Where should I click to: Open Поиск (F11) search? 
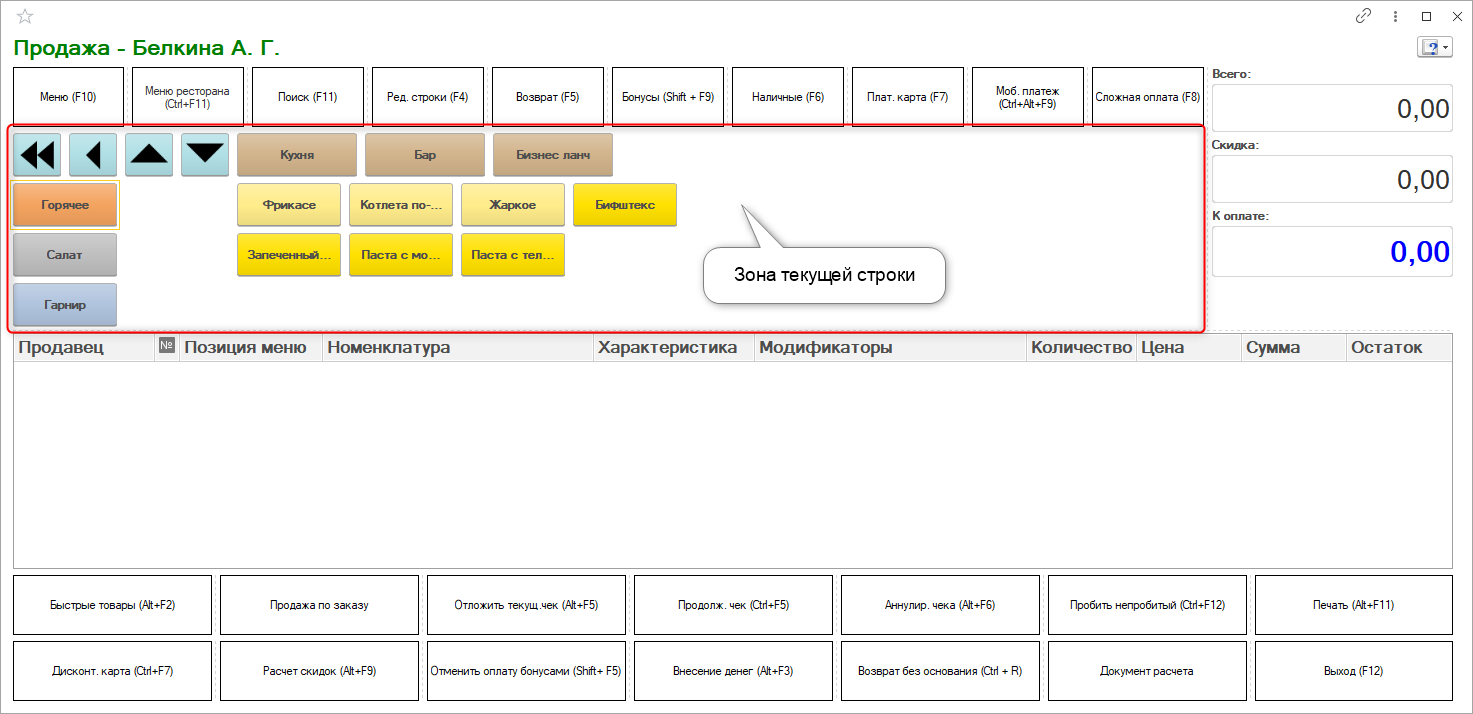(x=308, y=97)
